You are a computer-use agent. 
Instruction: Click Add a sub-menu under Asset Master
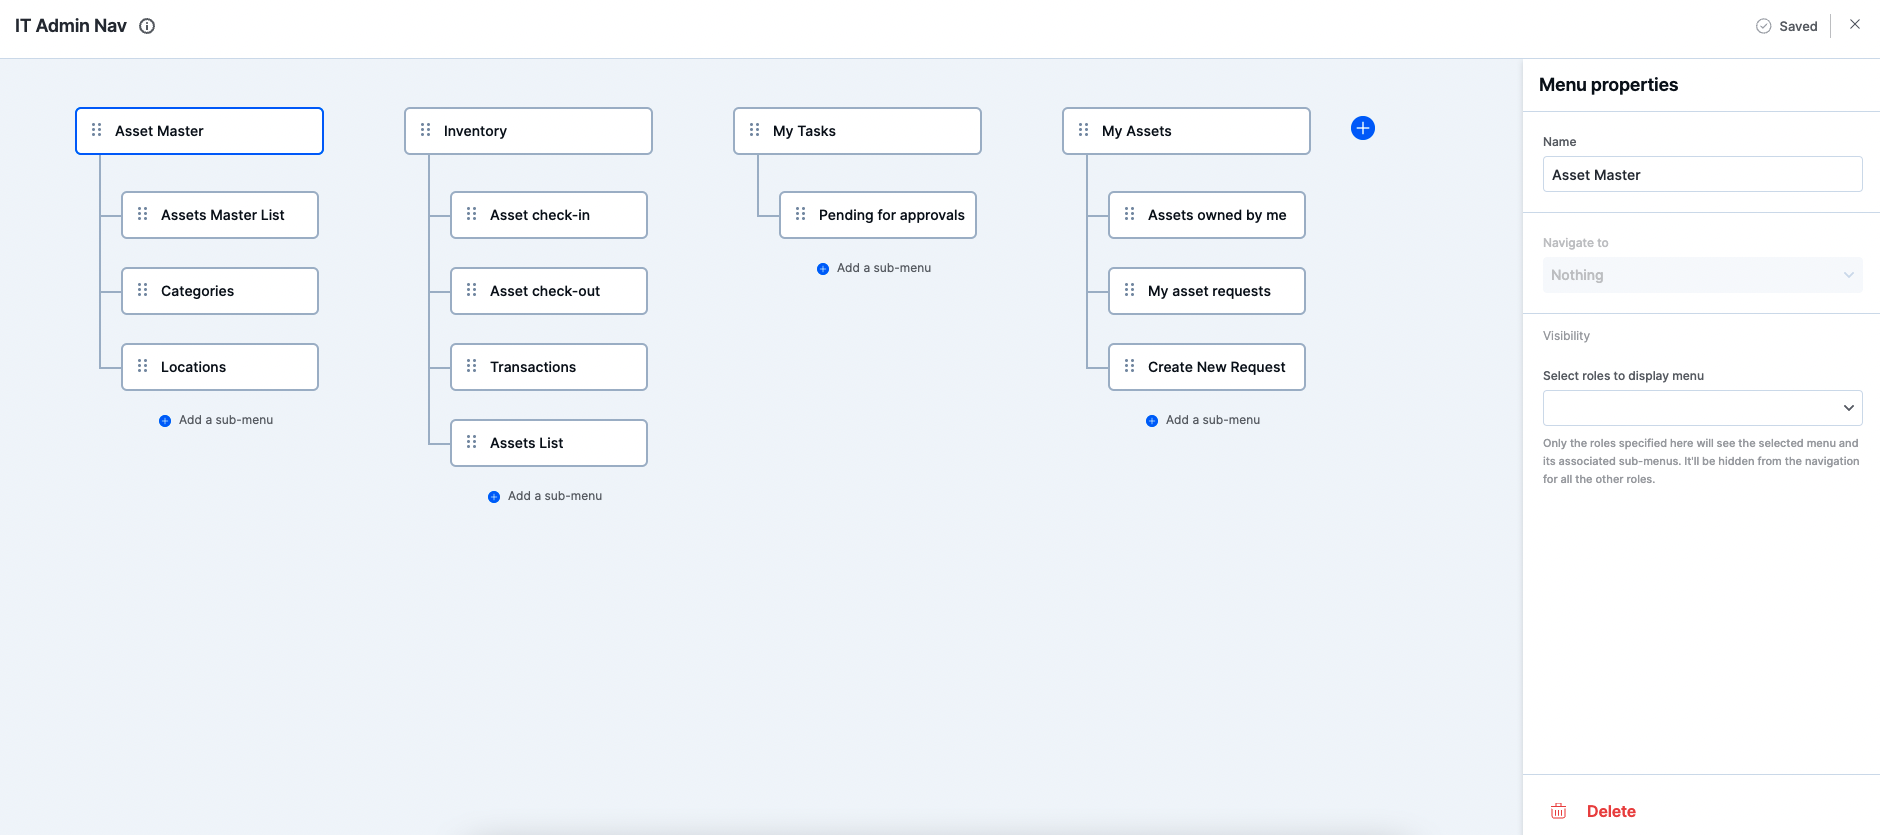(x=226, y=420)
